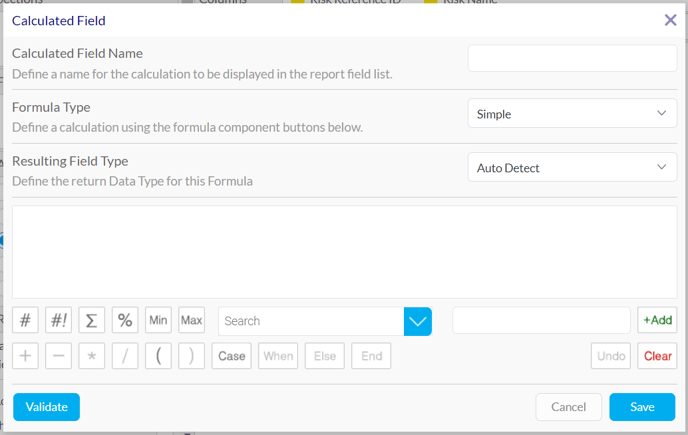Click the Max function button
The image size is (688, 435).
tap(191, 320)
